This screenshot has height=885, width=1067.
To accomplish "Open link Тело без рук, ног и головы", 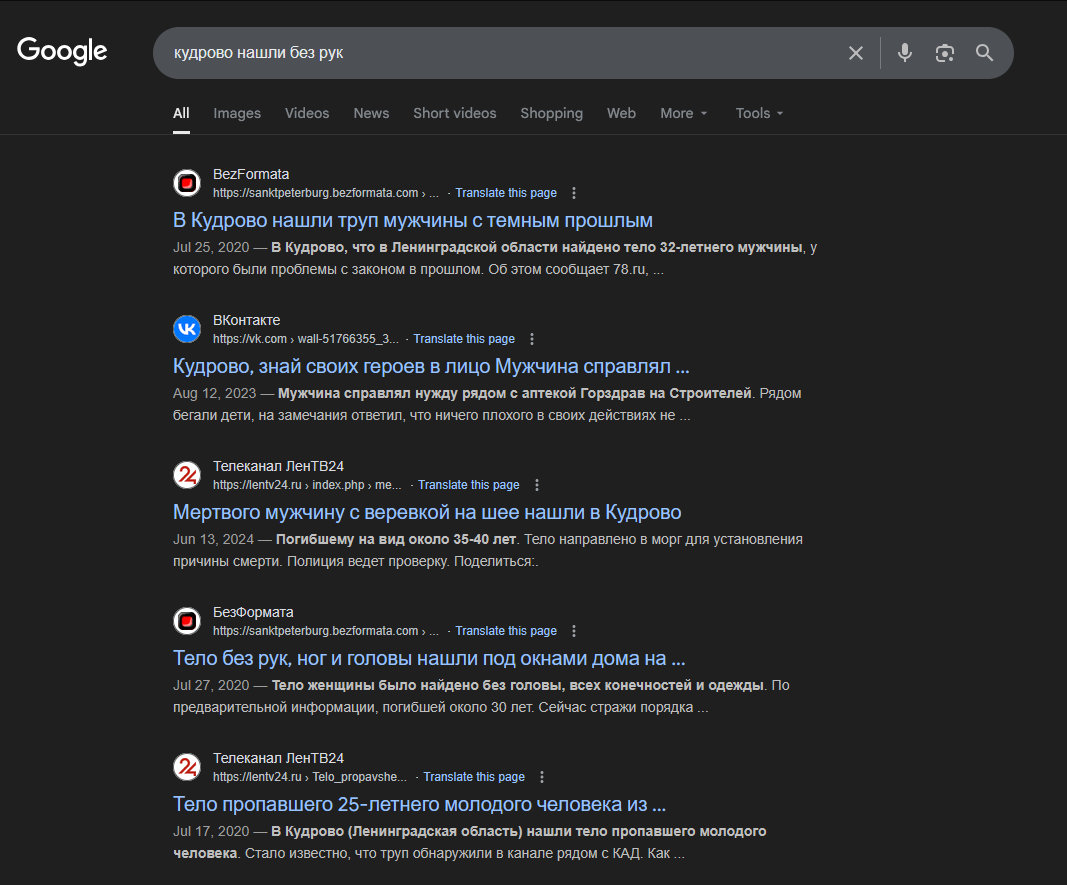I will pyautogui.click(x=429, y=658).
